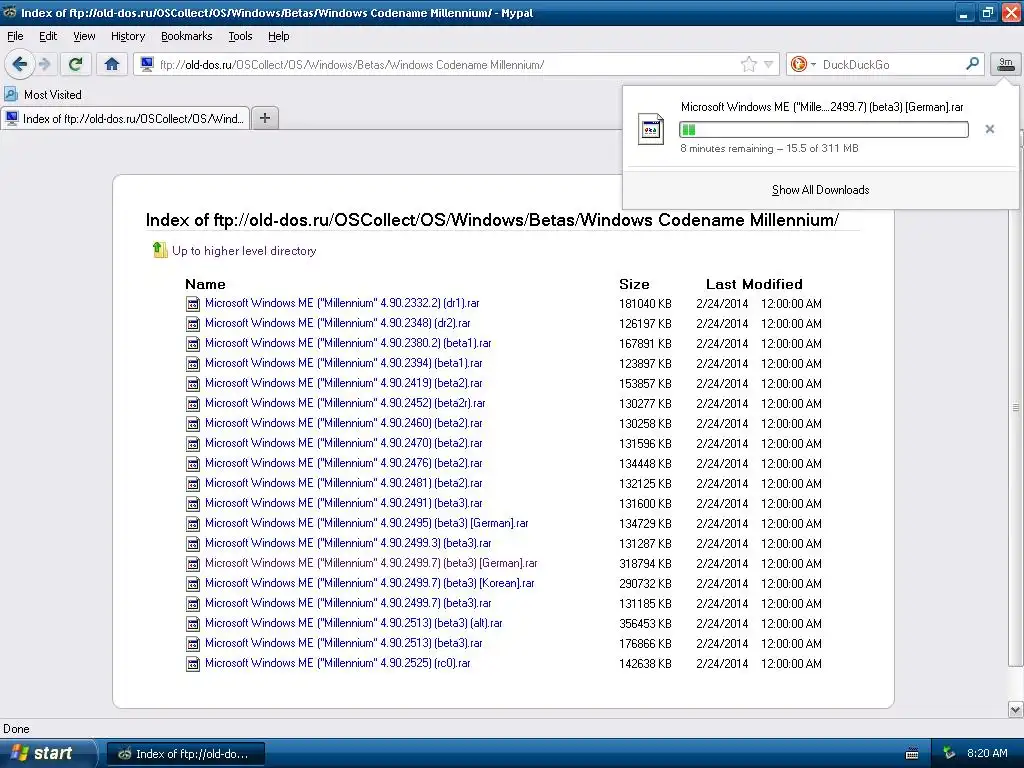
Task: Click the network tray icon
Action: tap(949, 754)
